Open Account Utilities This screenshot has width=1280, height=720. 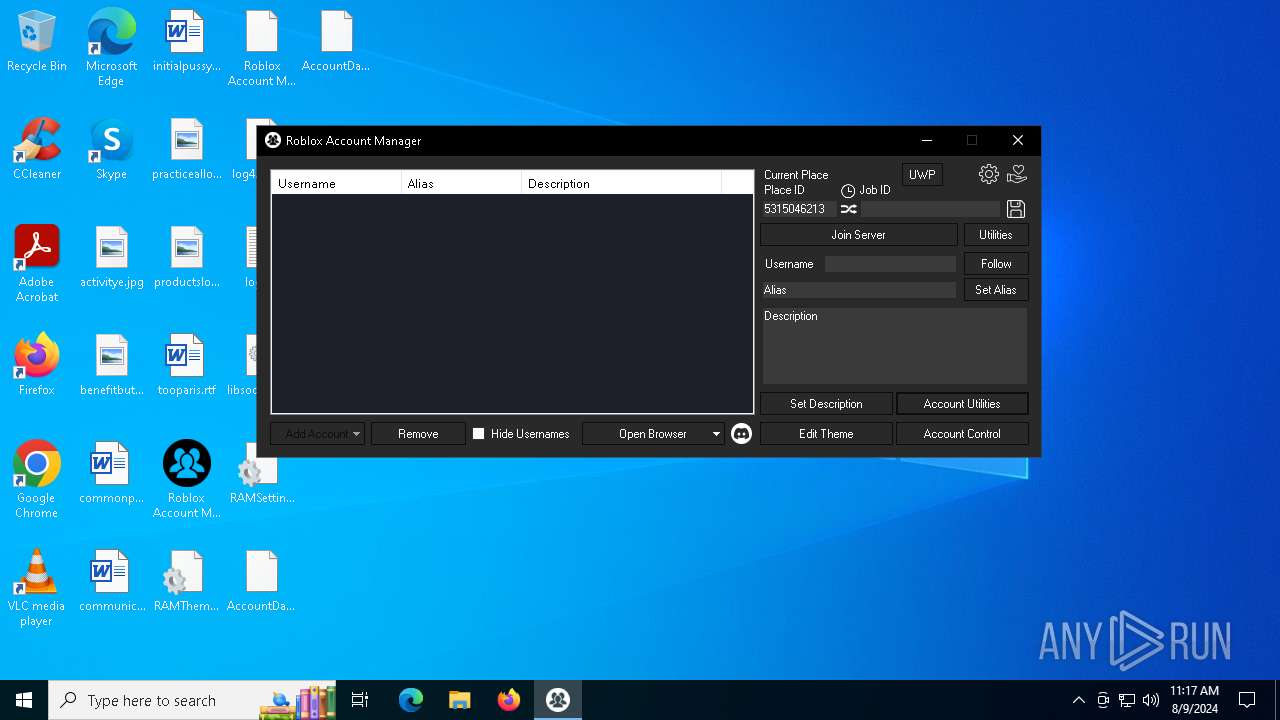[x=962, y=404]
